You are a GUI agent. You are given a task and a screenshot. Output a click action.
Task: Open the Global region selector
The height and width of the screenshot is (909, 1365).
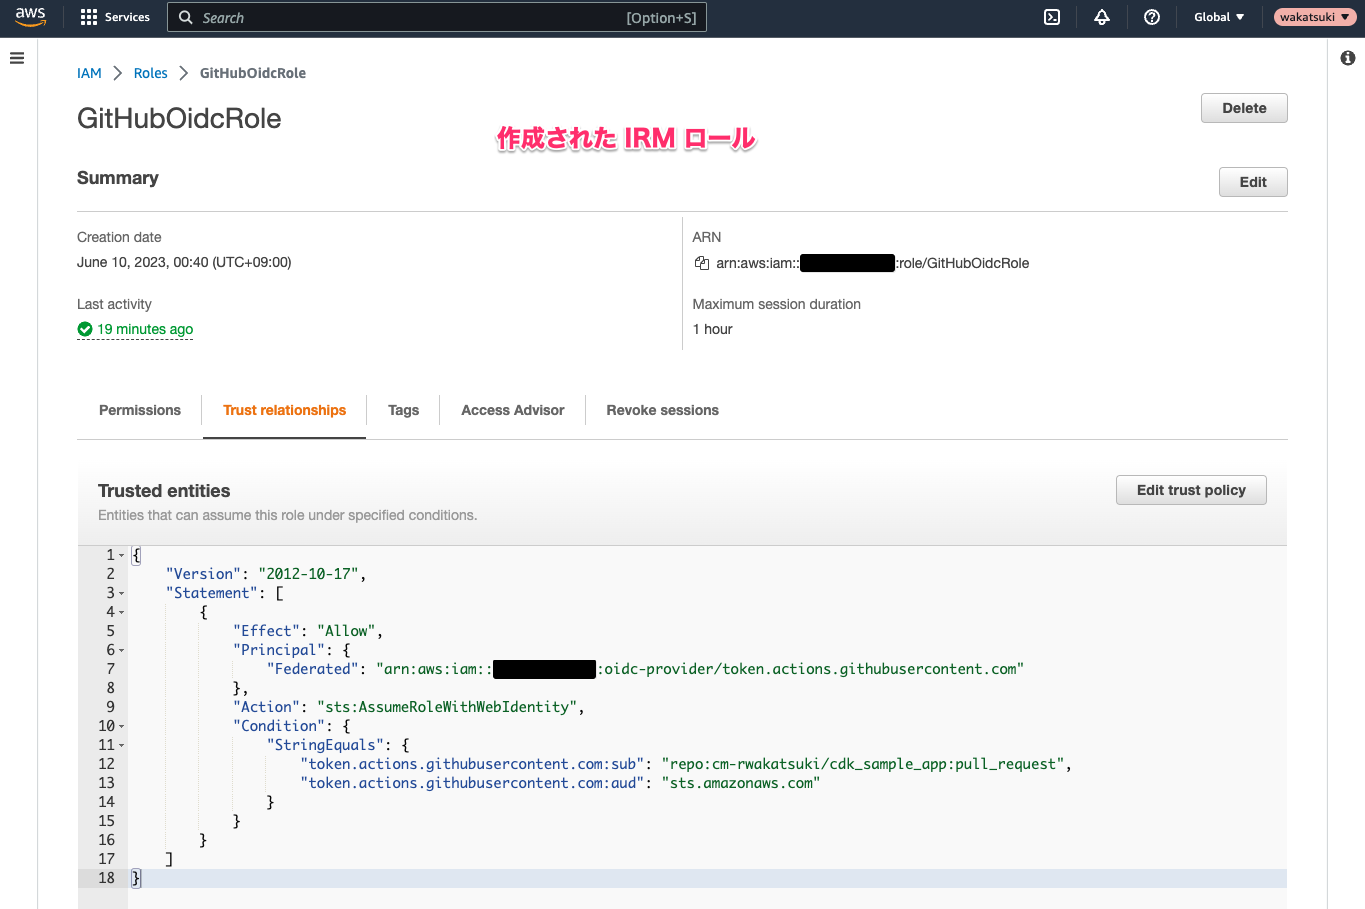[x=1217, y=17]
